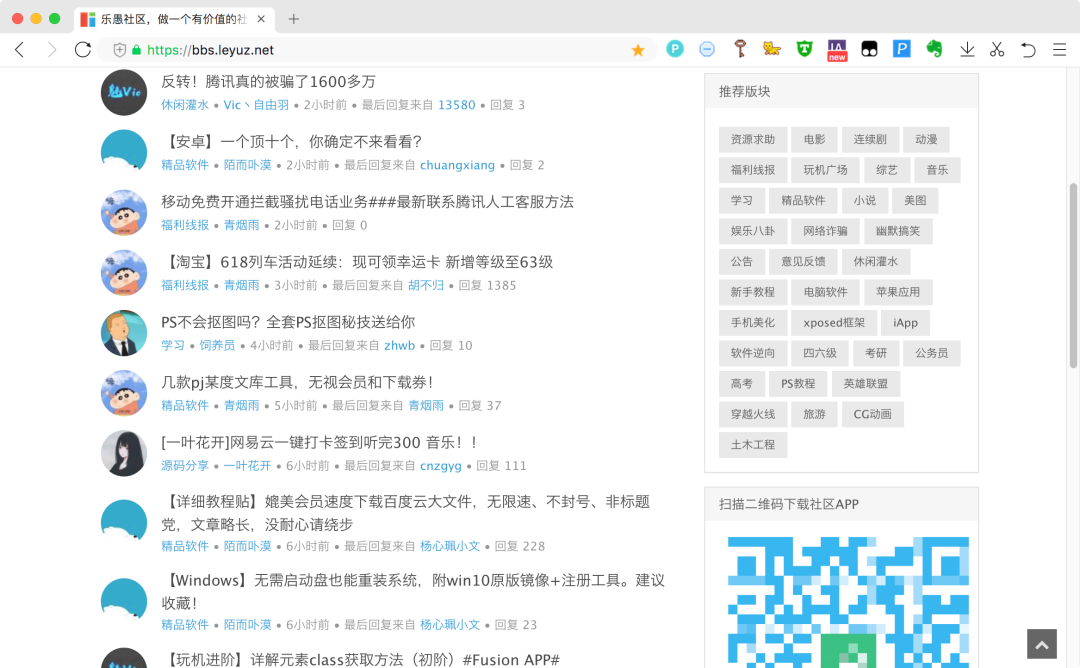This screenshot has height=668, width=1080.
Task: Open the browser hamburger menu
Action: 1059,49
